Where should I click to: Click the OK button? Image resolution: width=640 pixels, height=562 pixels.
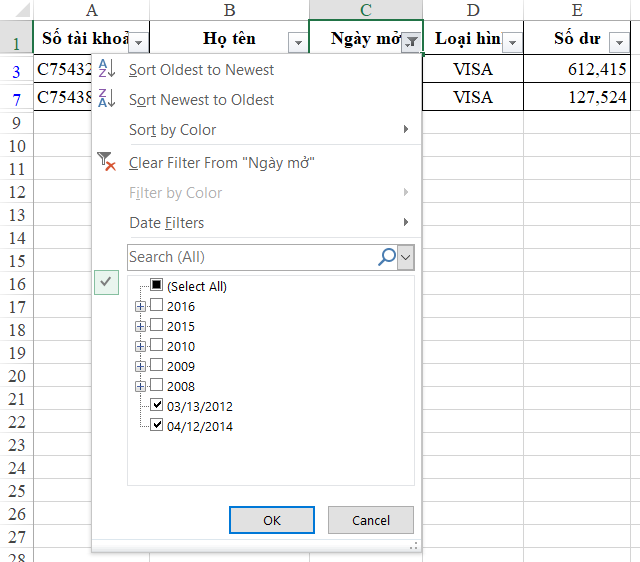[272, 520]
